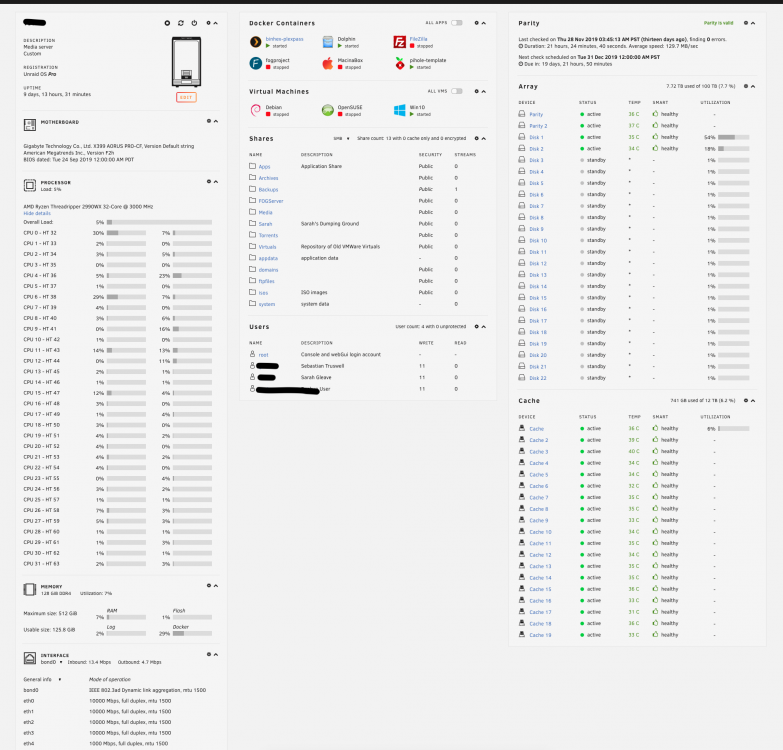This screenshot has height=750, width=783.
Task: Collapse the Parity section
Action: [x=753, y=23]
